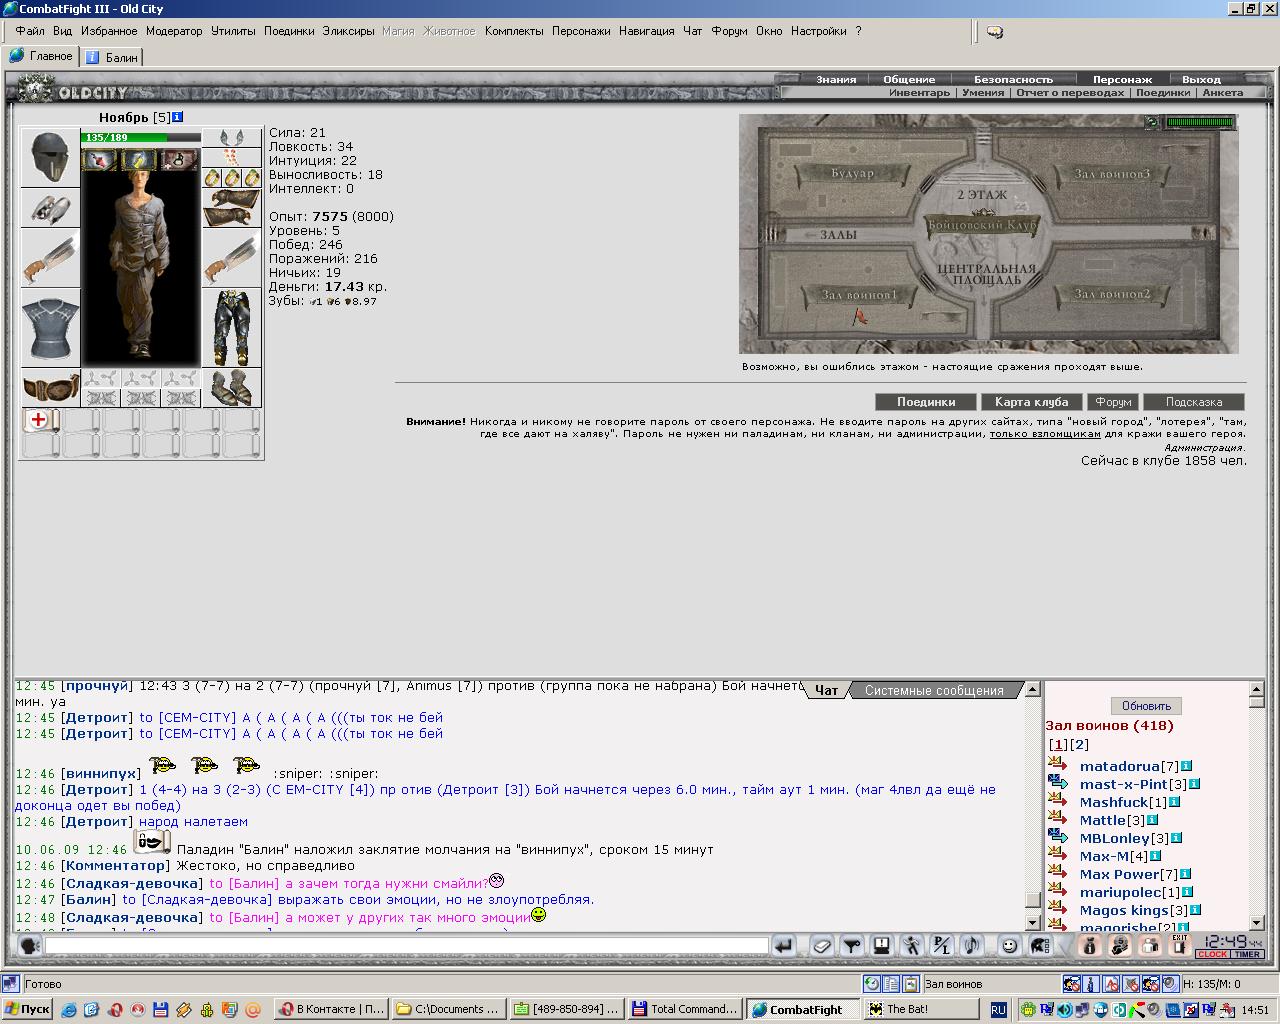Switch to the Балин tab
Image resolution: width=1280 pixels, height=1024 pixels.
click(x=112, y=57)
